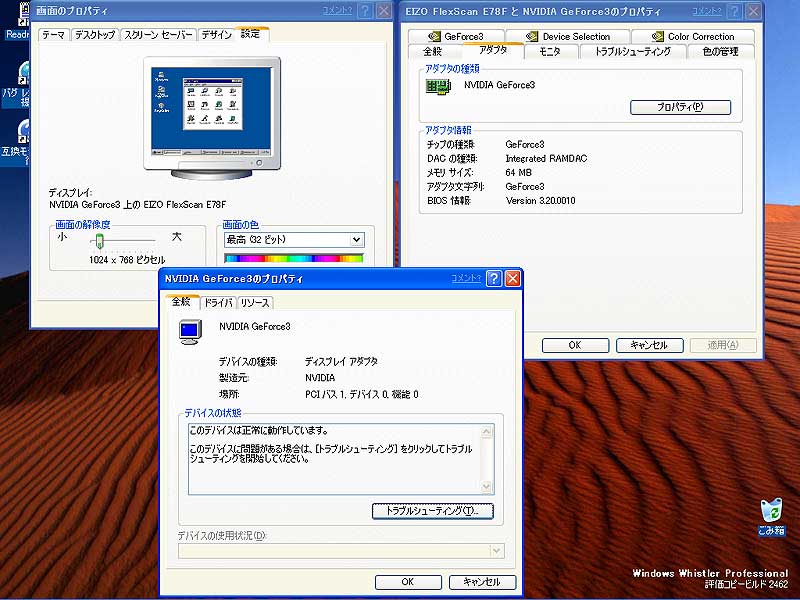Click the screen resolution slider handle
Image resolution: width=800 pixels, height=600 pixels.
99,241
